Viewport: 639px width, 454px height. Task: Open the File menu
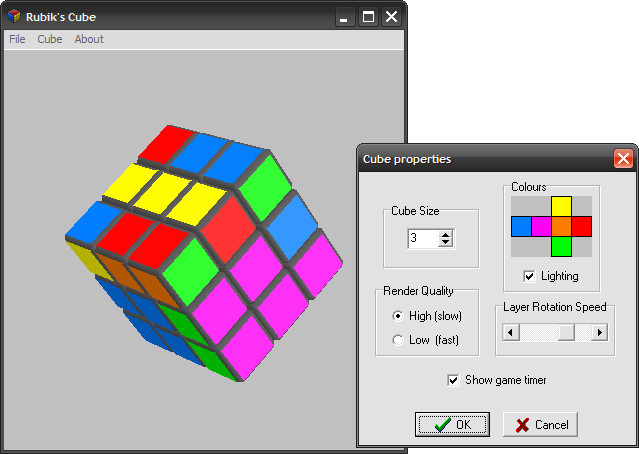coord(17,39)
